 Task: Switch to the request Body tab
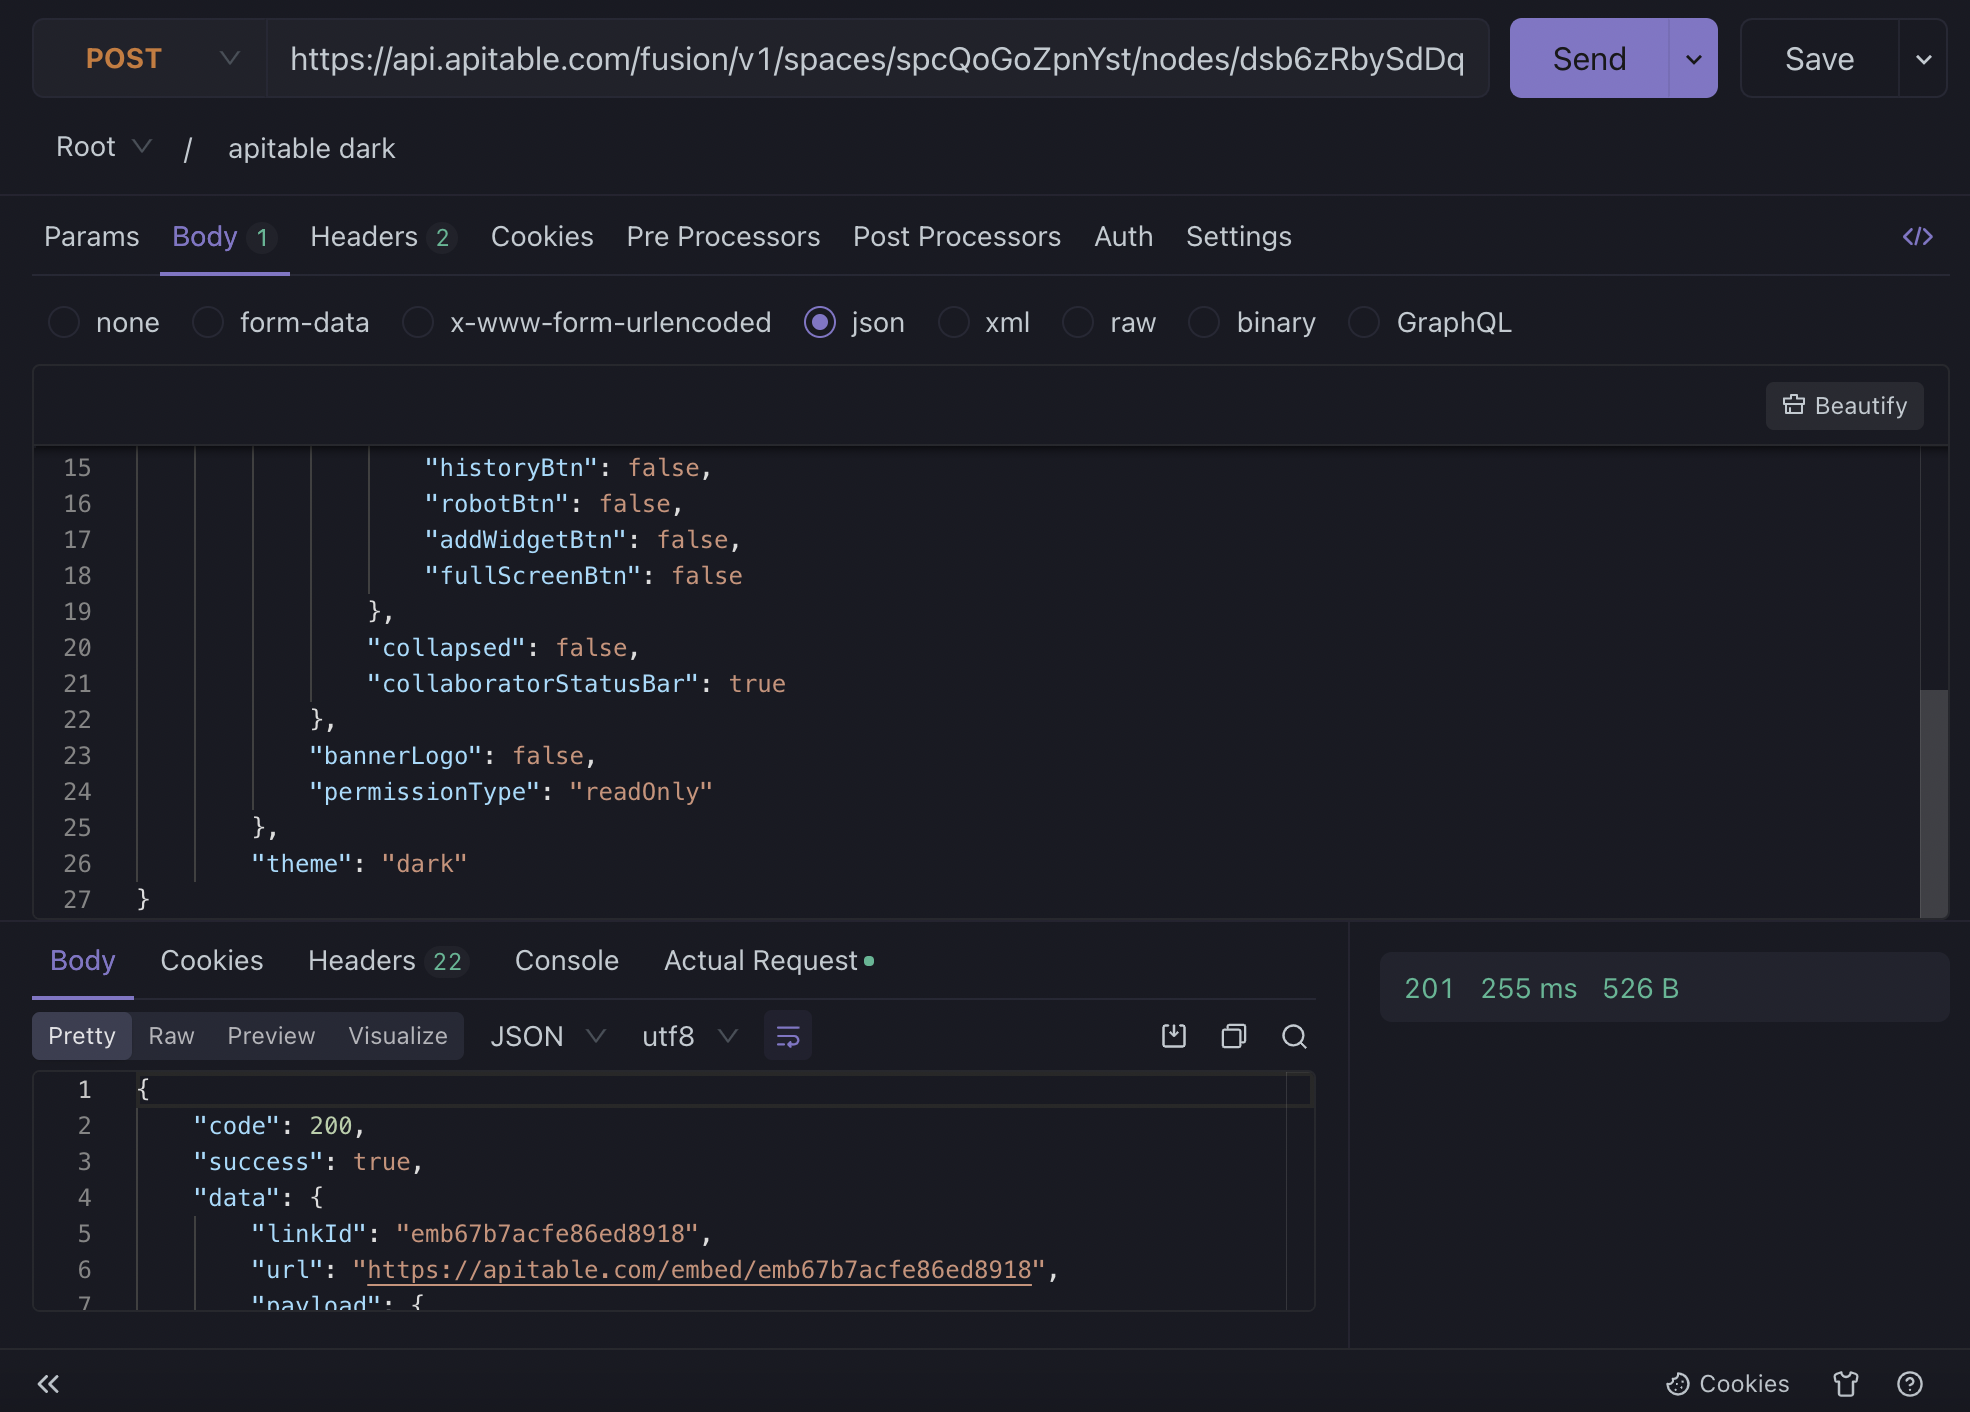pos(224,237)
